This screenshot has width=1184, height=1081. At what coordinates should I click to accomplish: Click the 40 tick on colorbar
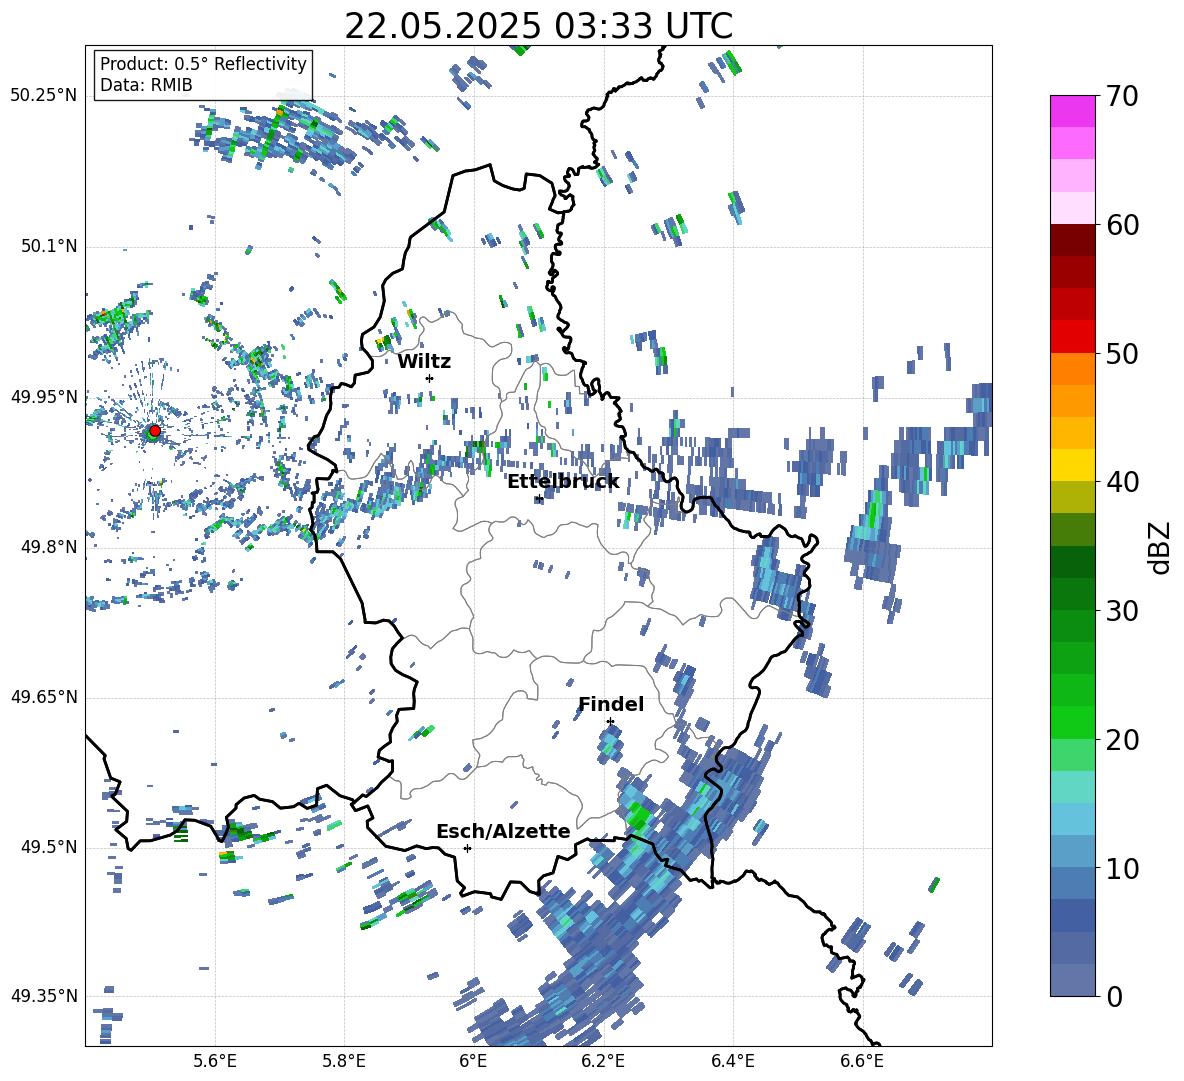click(1122, 482)
